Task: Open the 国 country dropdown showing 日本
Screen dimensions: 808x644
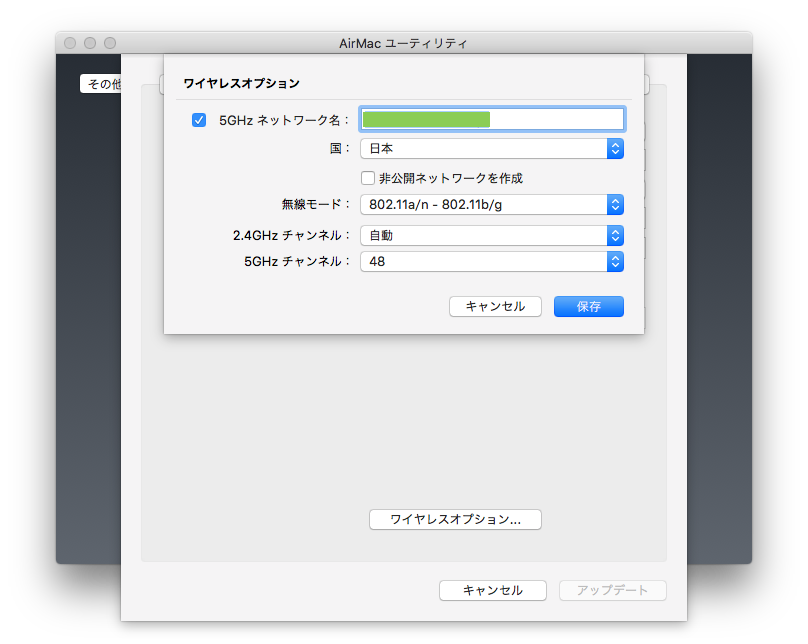Action: [492, 149]
